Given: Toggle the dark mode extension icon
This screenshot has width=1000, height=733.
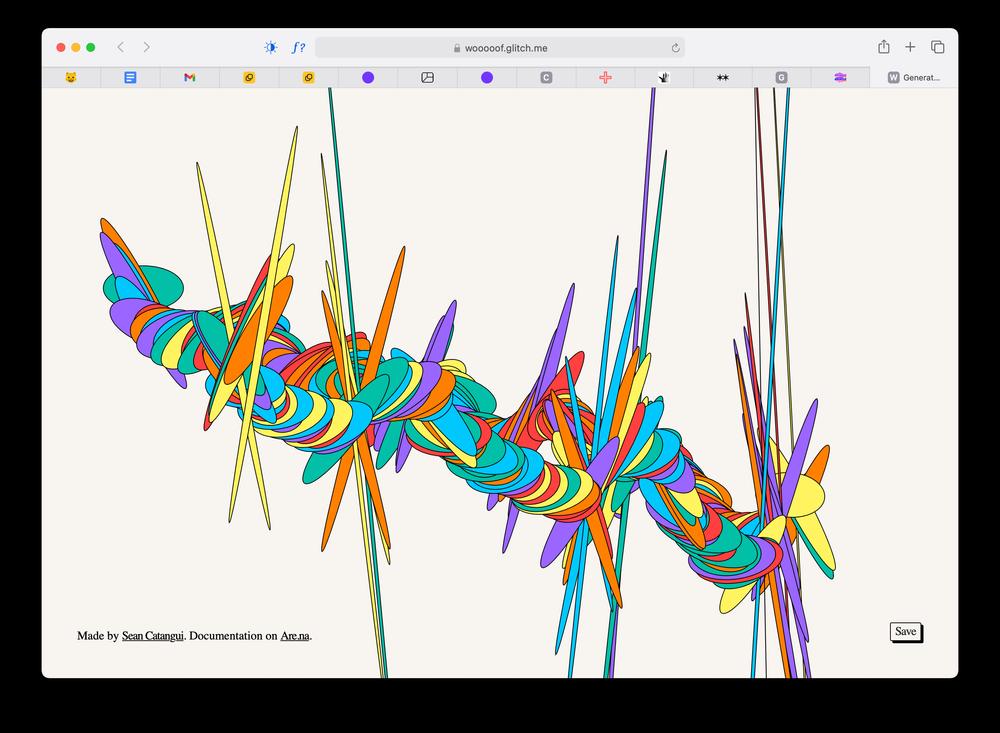Looking at the screenshot, I should click(x=271, y=47).
